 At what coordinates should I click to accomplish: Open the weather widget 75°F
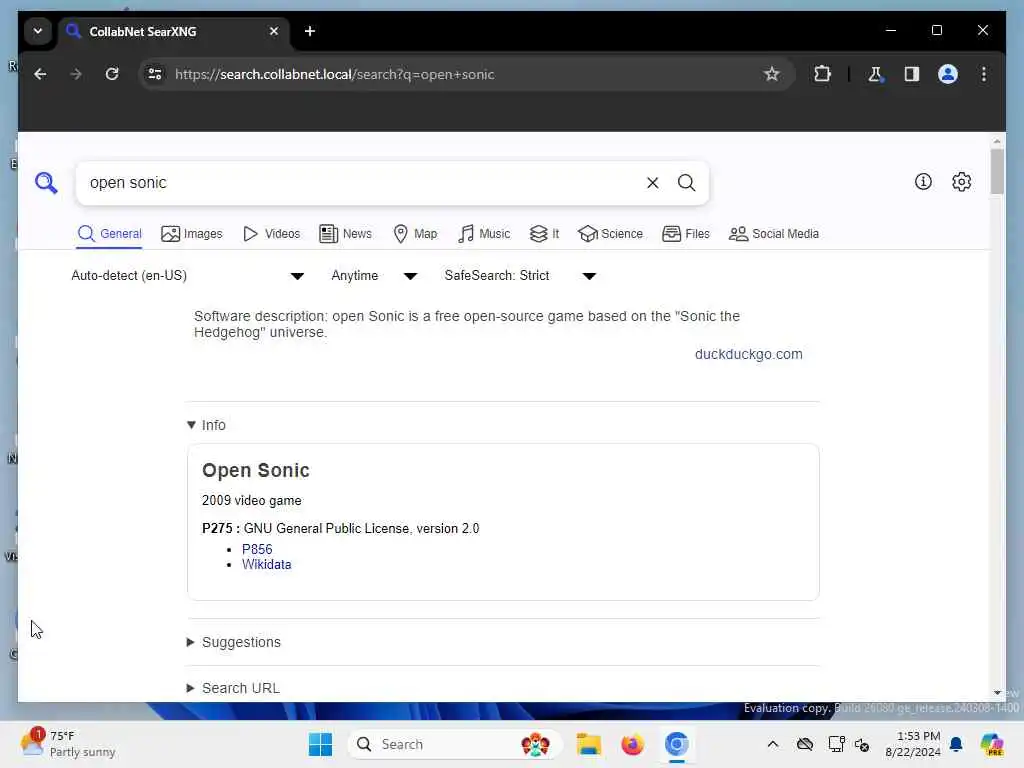coord(68,744)
